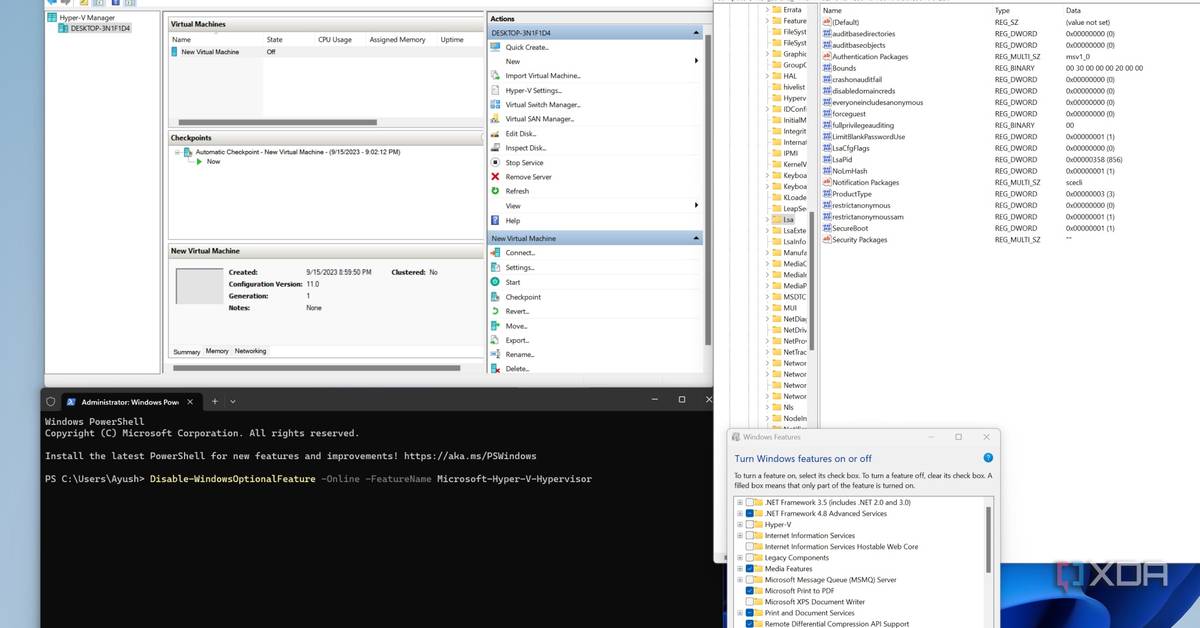Click the green Refresh icon
This screenshot has width=1200, height=628.
click(x=496, y=191)
